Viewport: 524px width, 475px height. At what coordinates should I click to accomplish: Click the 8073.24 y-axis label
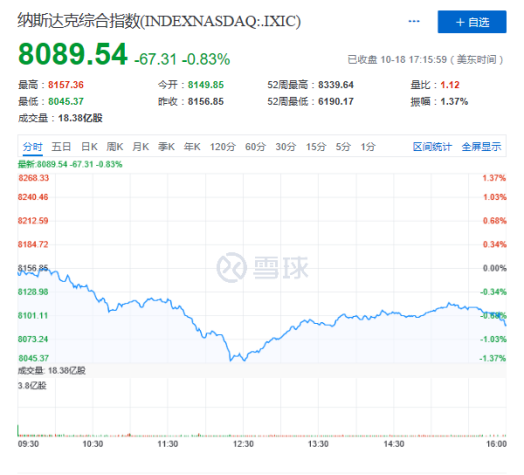coord(33,339)
